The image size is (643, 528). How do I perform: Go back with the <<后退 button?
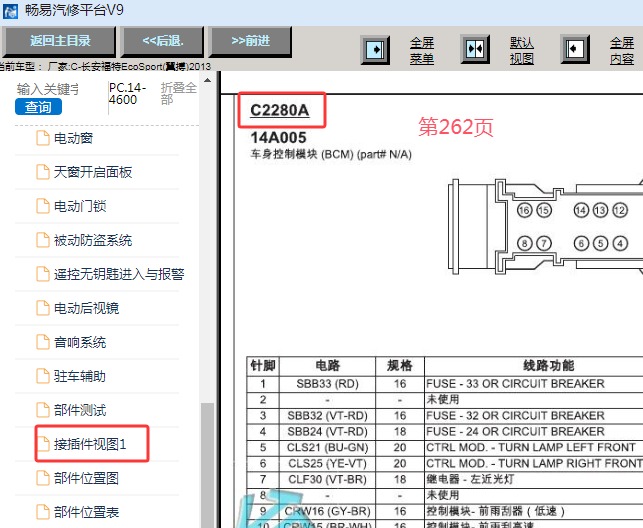coord(162,41)
